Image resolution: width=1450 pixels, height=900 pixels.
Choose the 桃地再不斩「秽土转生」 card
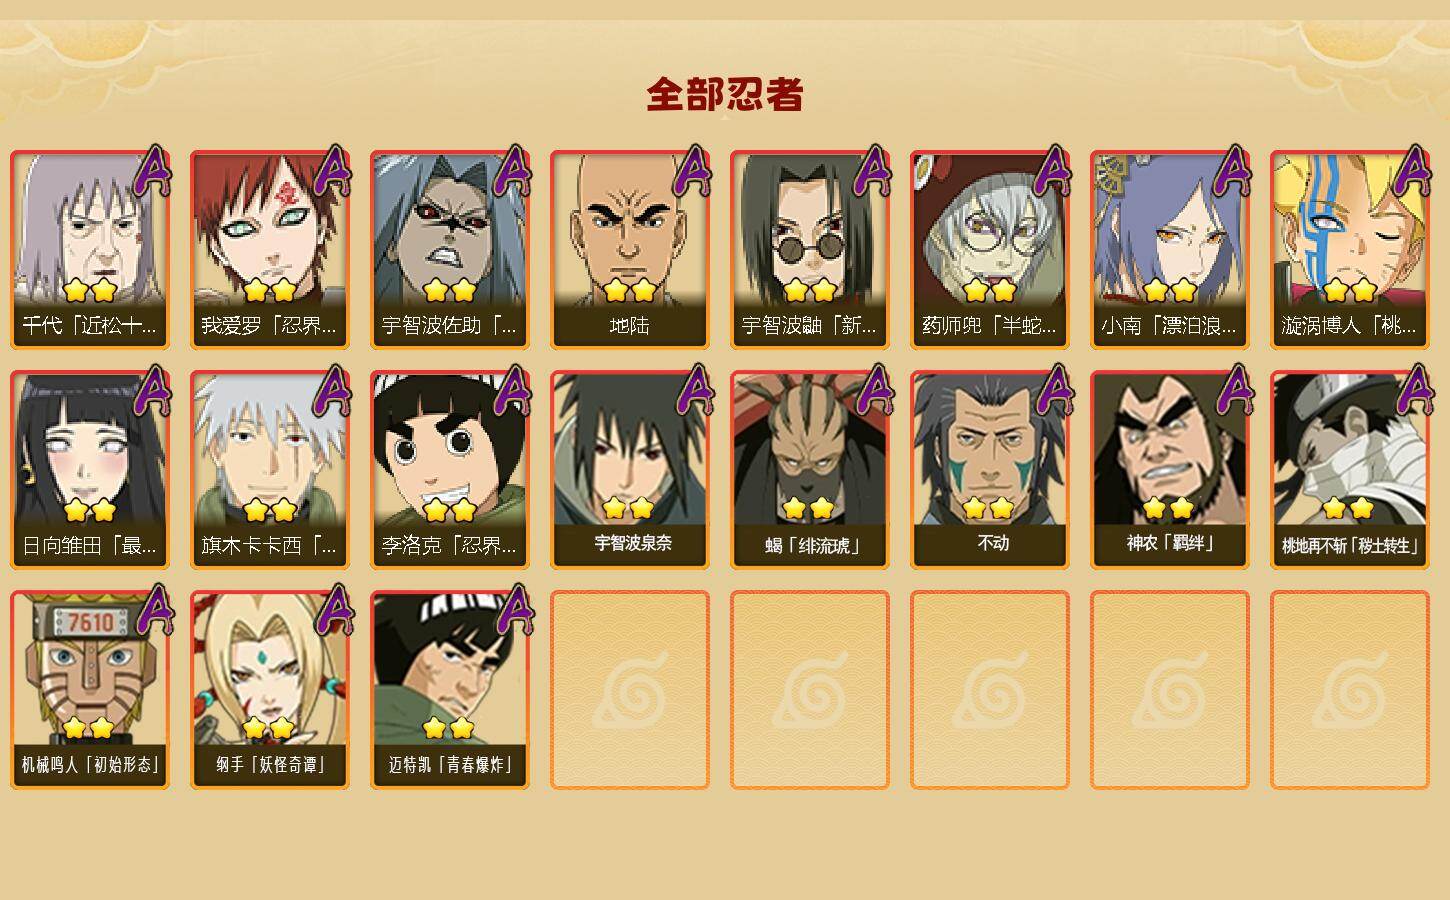(1350, 470)
